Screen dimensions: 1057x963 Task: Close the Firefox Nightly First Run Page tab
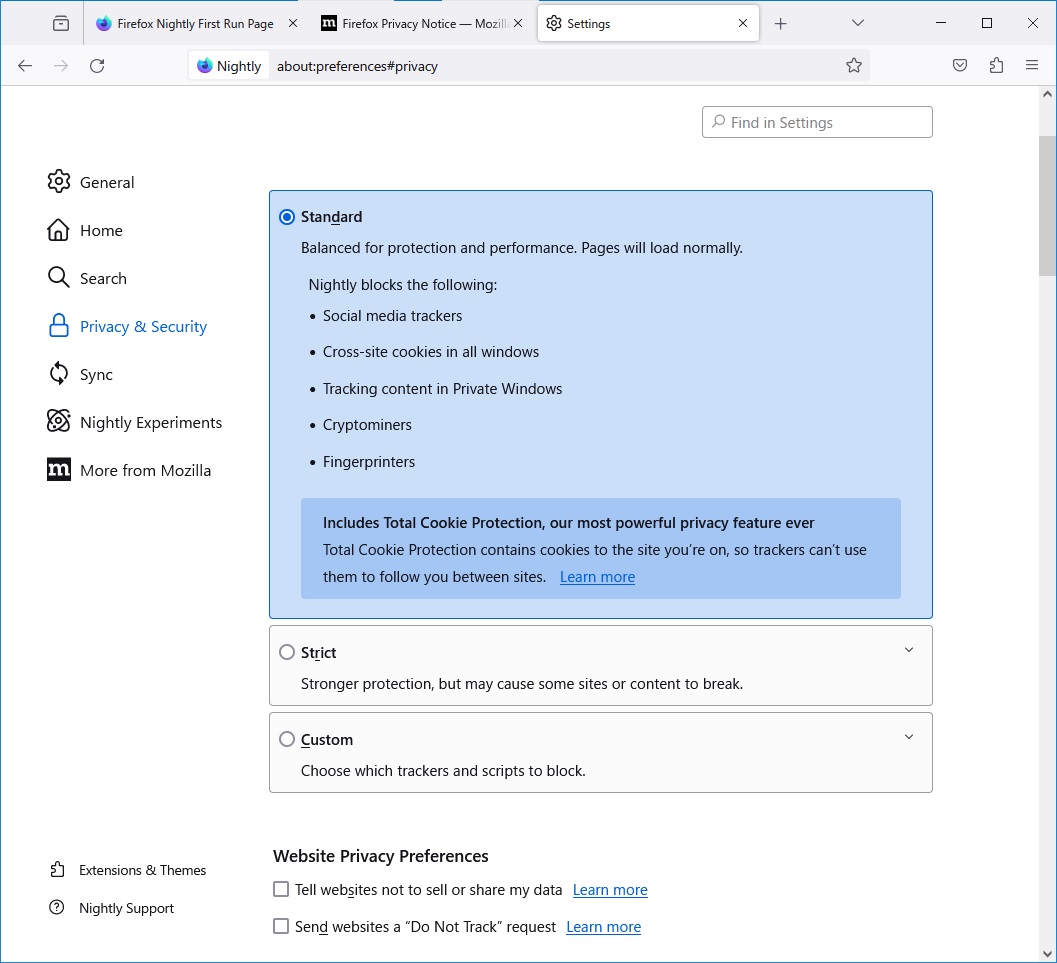tap(293, 23)
